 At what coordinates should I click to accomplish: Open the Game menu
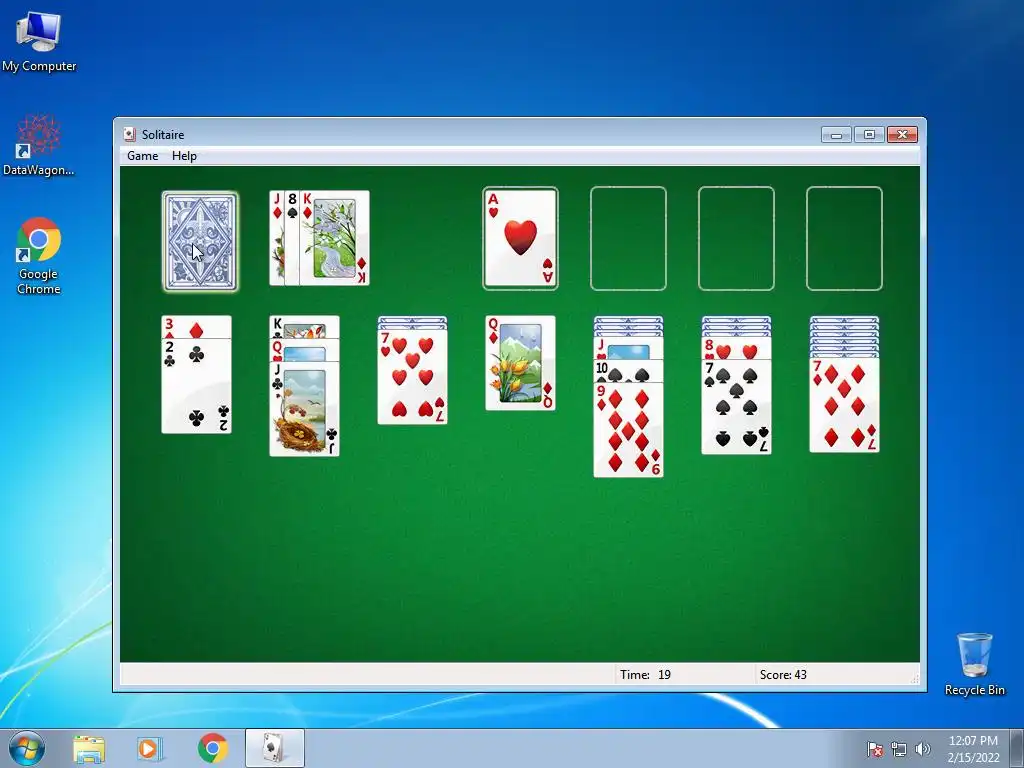[x=142, y=156]
